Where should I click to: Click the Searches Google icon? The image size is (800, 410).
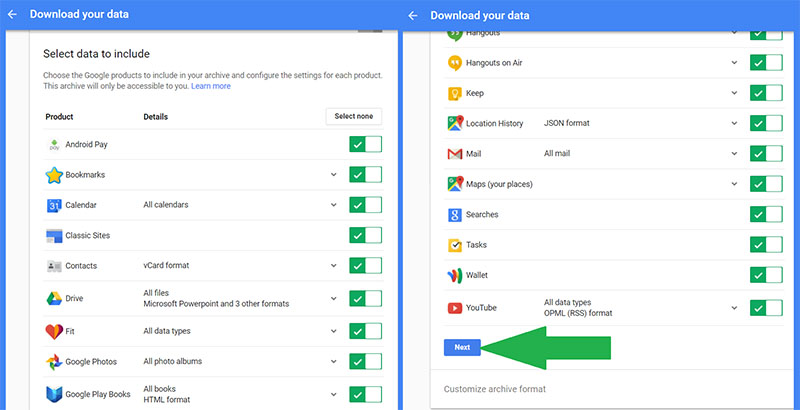[455, 215]
